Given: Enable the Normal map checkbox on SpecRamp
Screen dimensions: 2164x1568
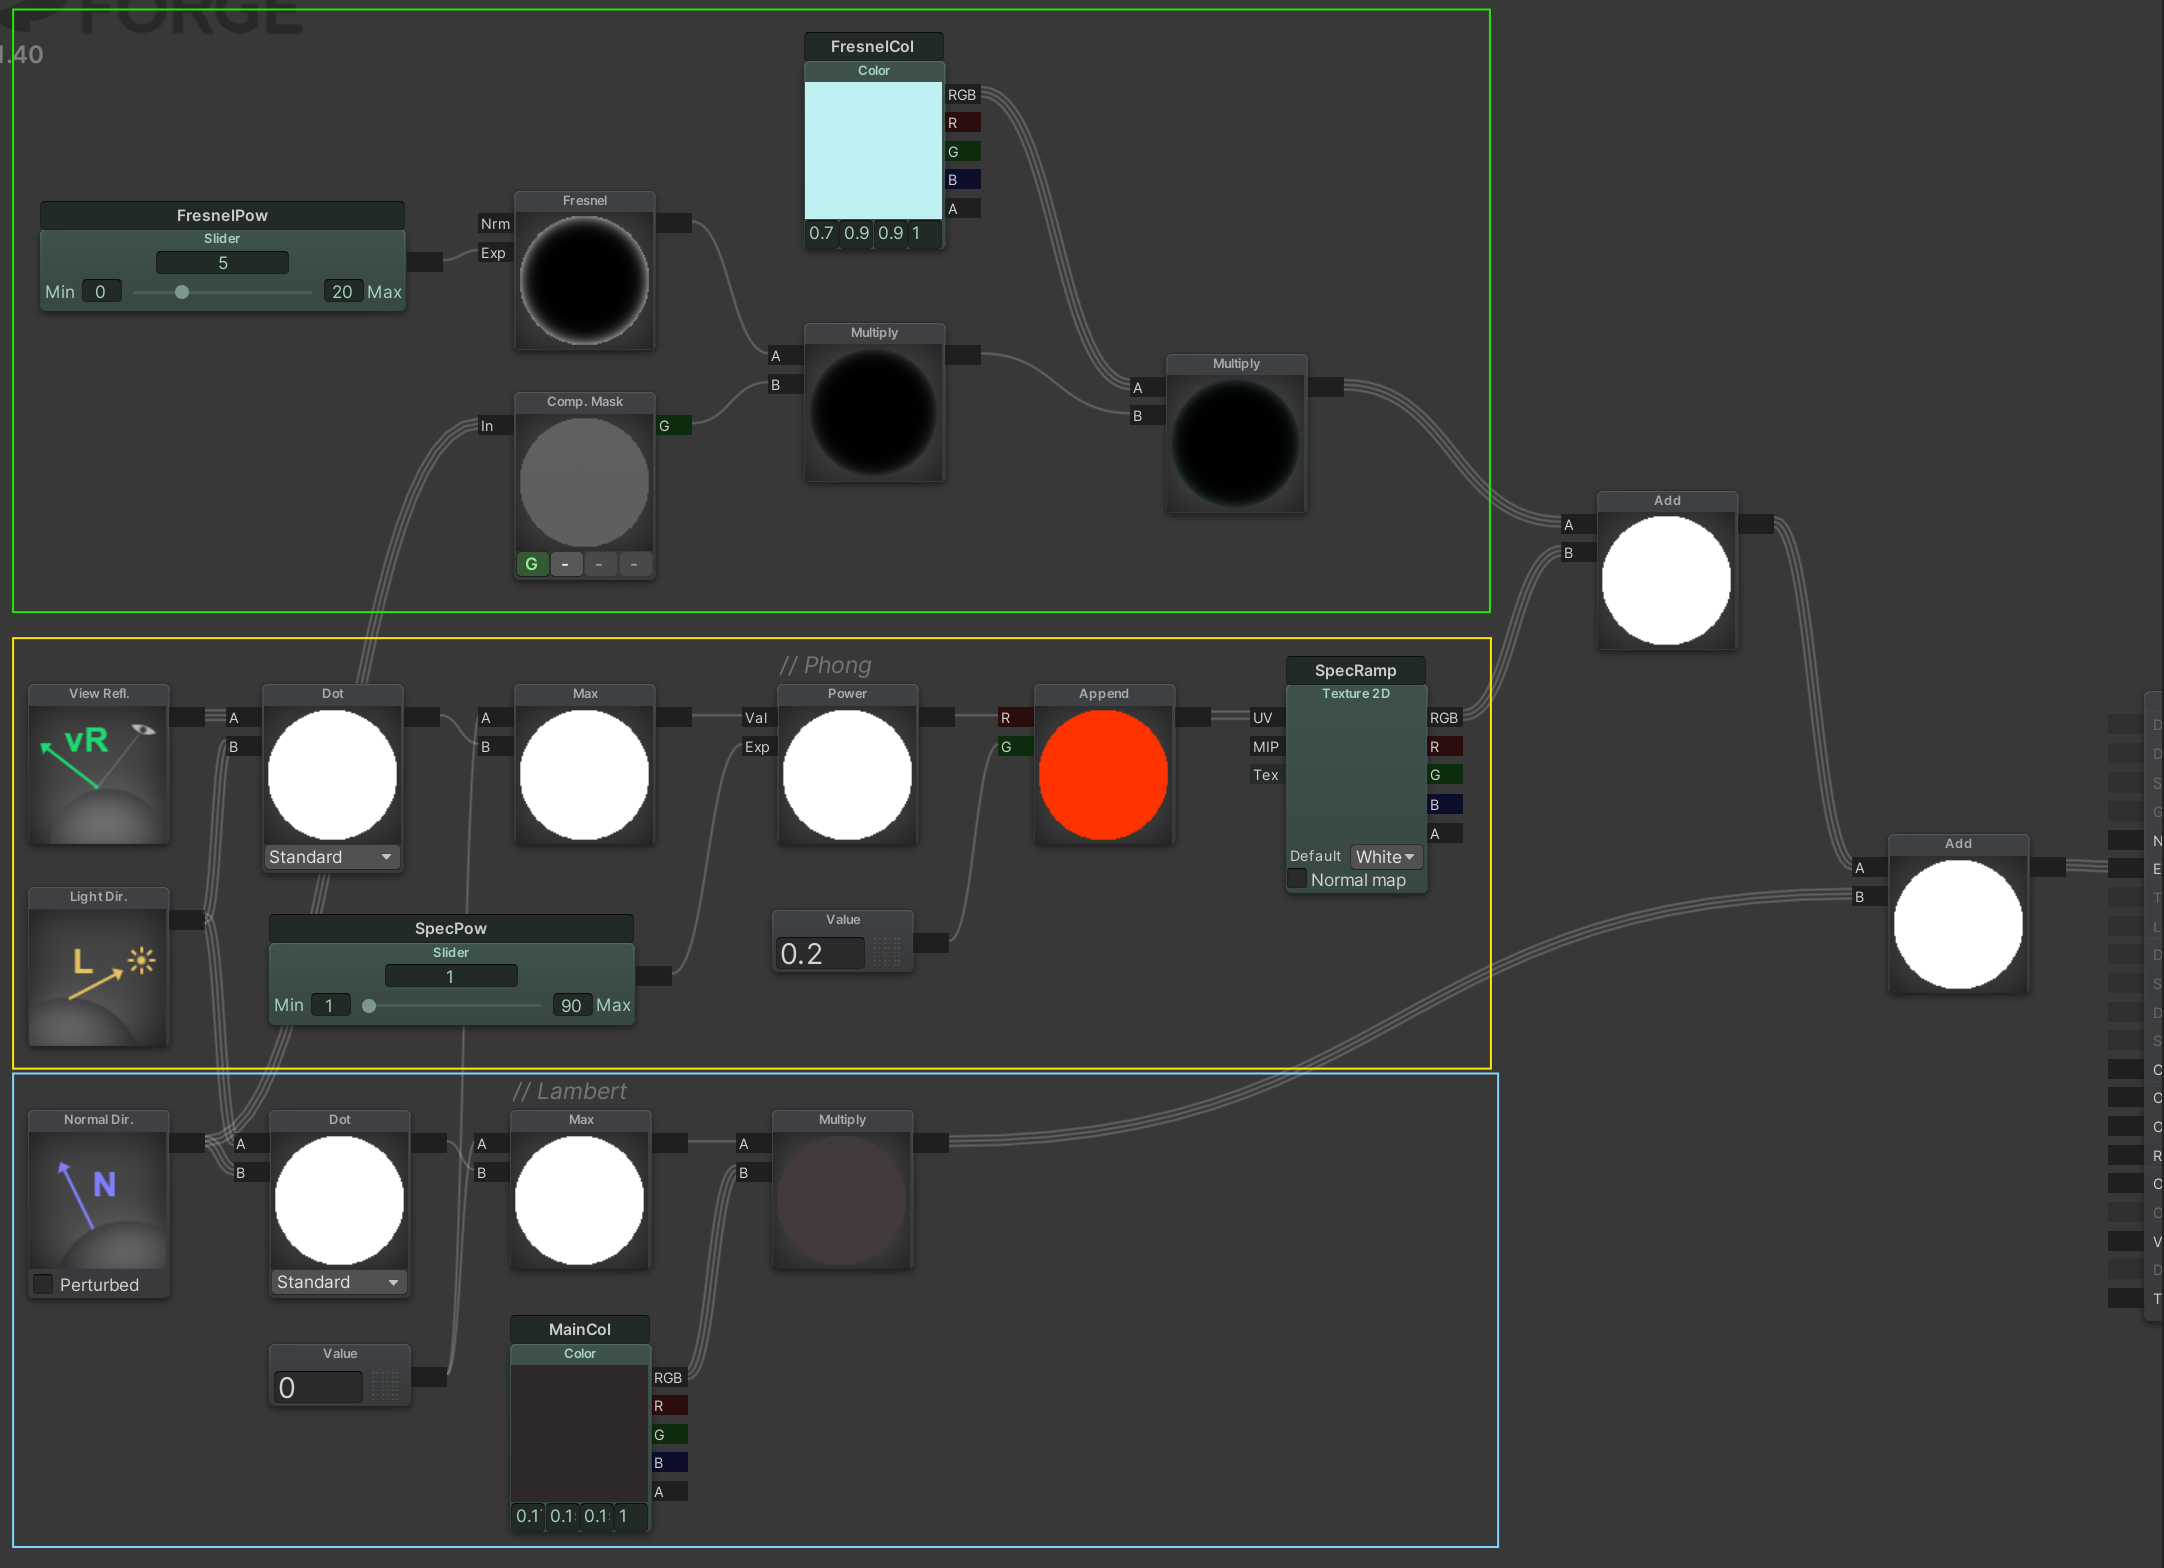Looking at the screenshot, I should click(1297, 879).
